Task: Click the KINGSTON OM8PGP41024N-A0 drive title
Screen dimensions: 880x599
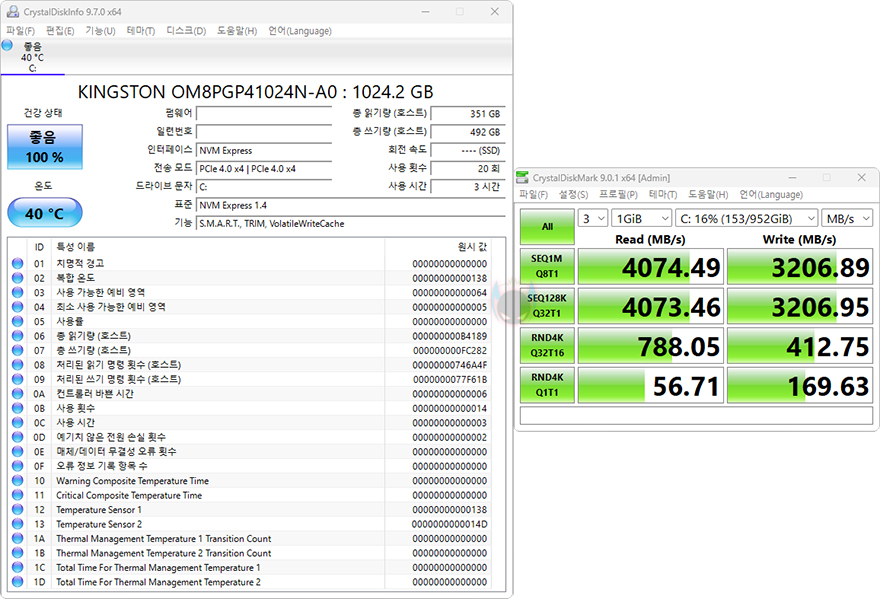Action: [255, 92]
